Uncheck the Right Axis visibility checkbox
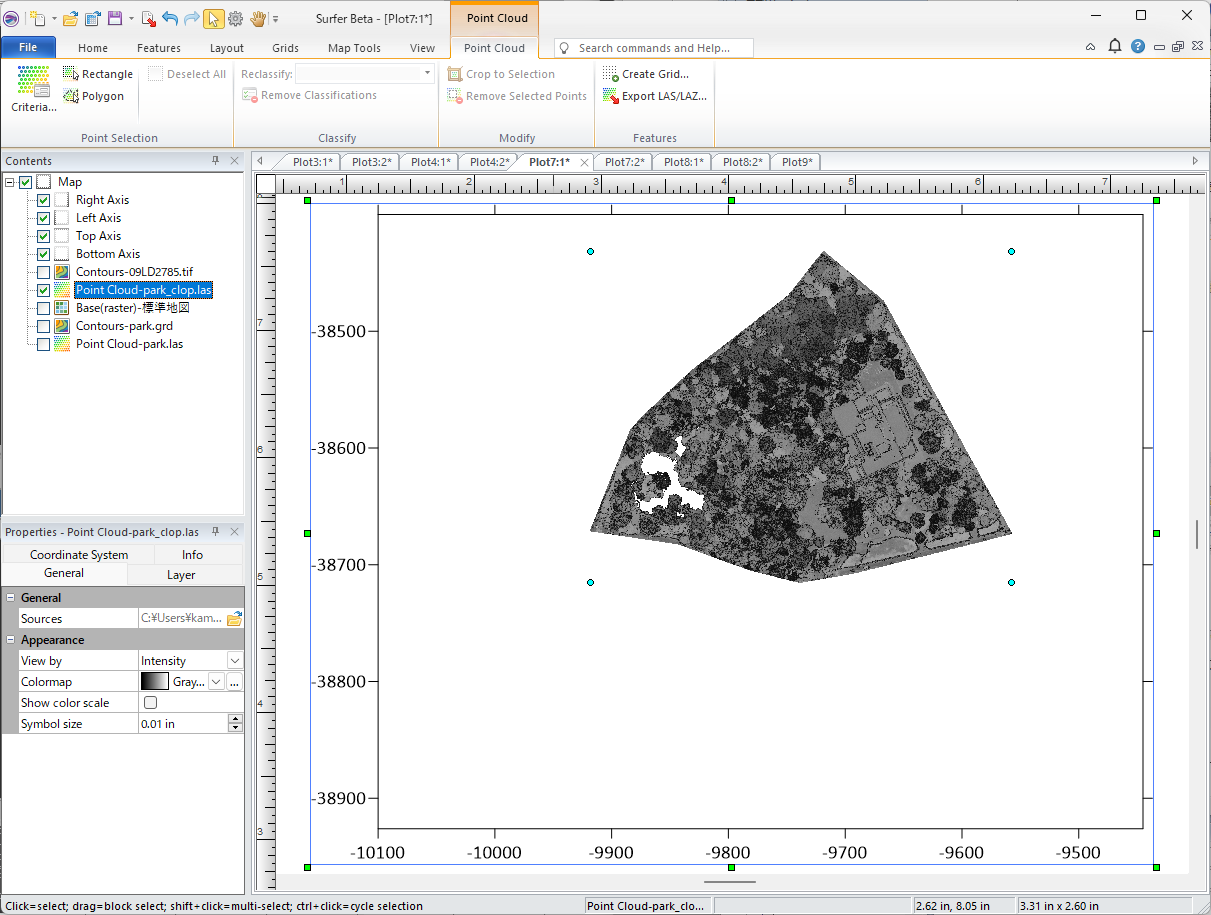This screenshot has height=915, width=1211. [43, 200]
